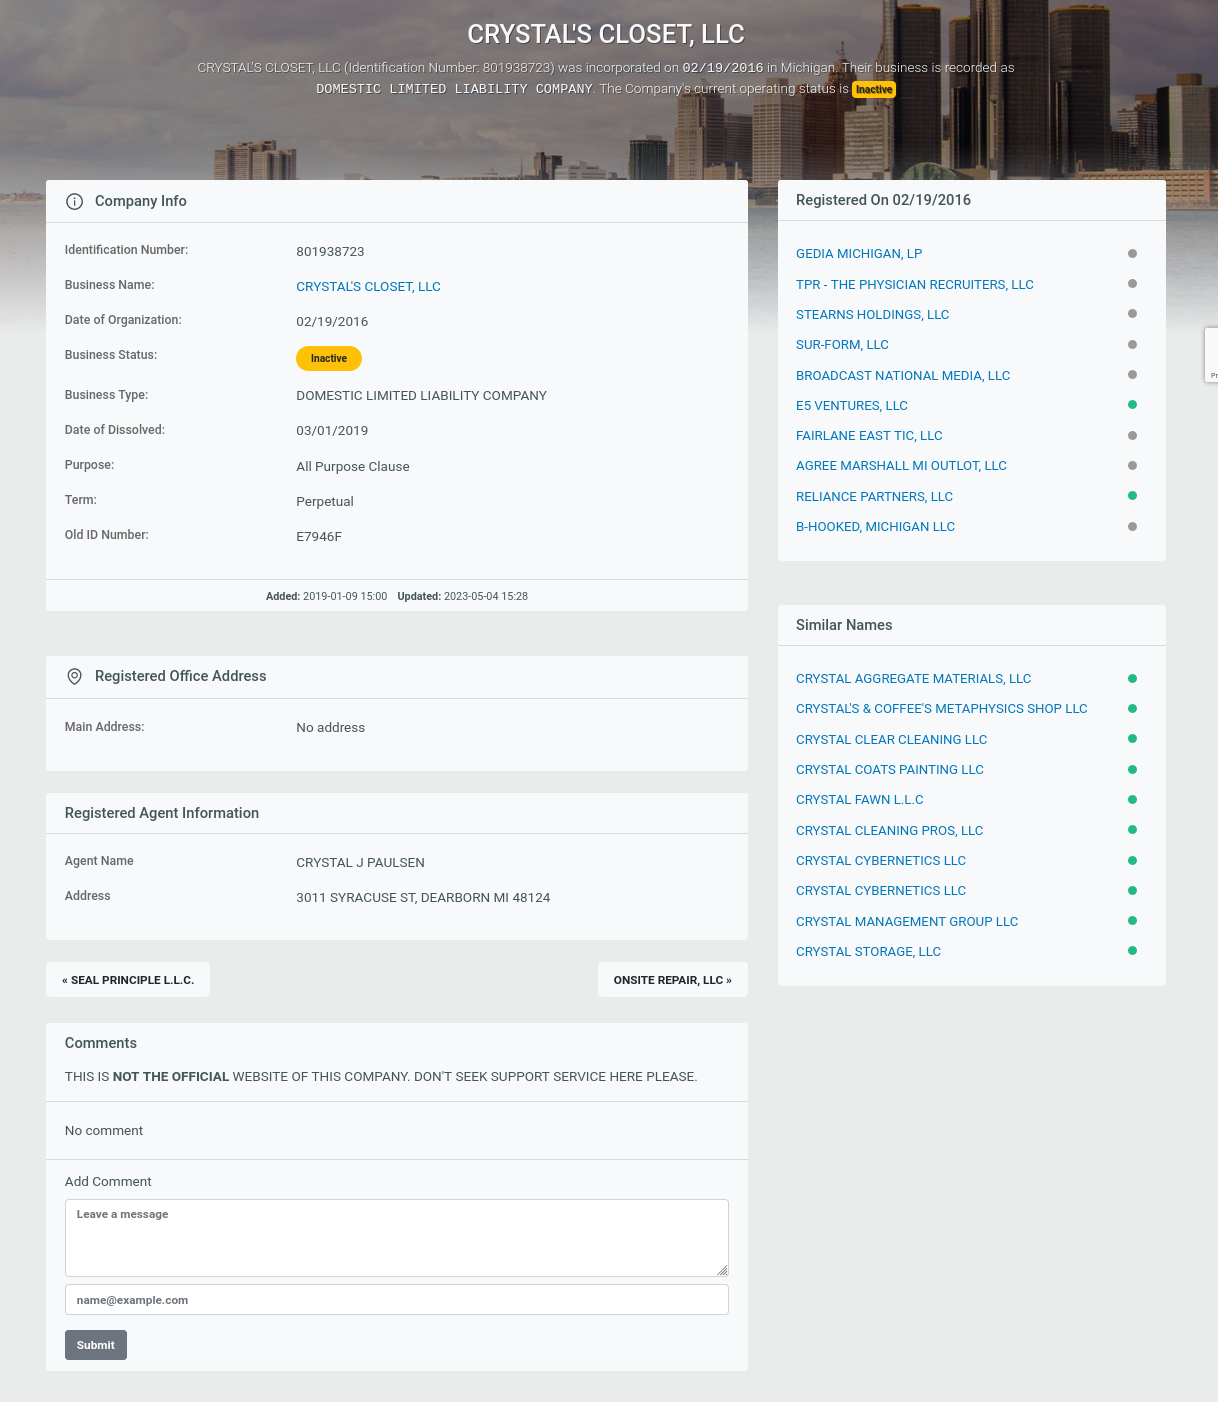This screenshot has height=1402, width=1218.
Task: Open CRYSTAL MANAGEMENT GROUP LLC link
Action: (907, 921)
